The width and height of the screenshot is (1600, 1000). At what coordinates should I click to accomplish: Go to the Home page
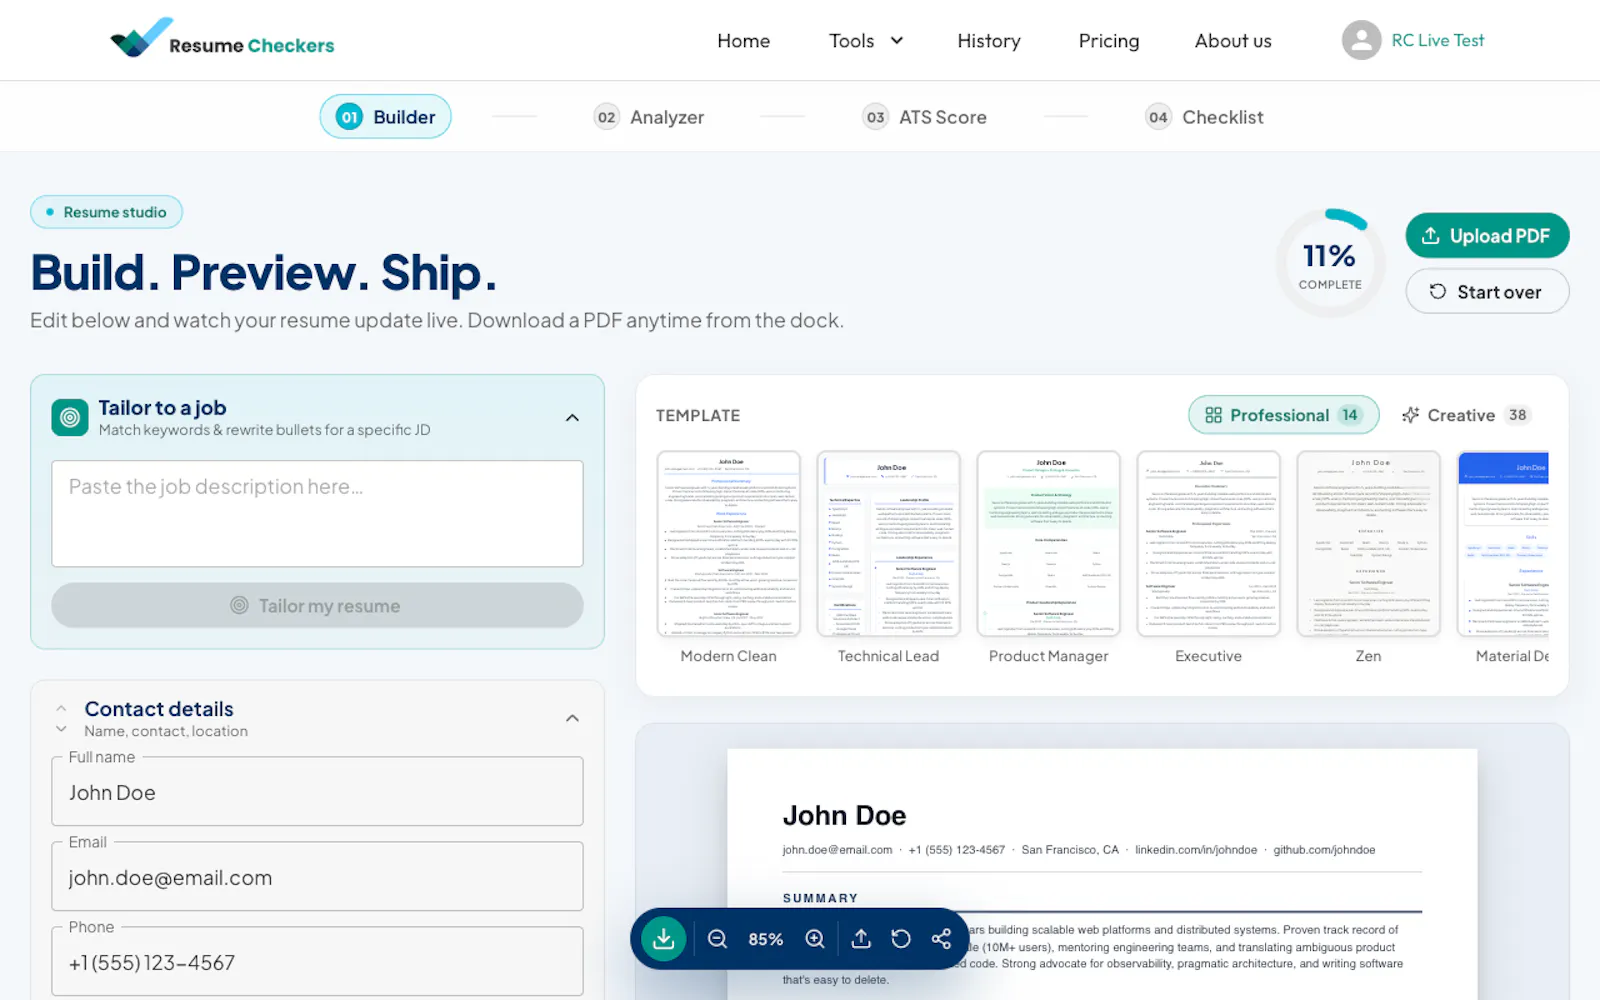(x=743, y=41)
